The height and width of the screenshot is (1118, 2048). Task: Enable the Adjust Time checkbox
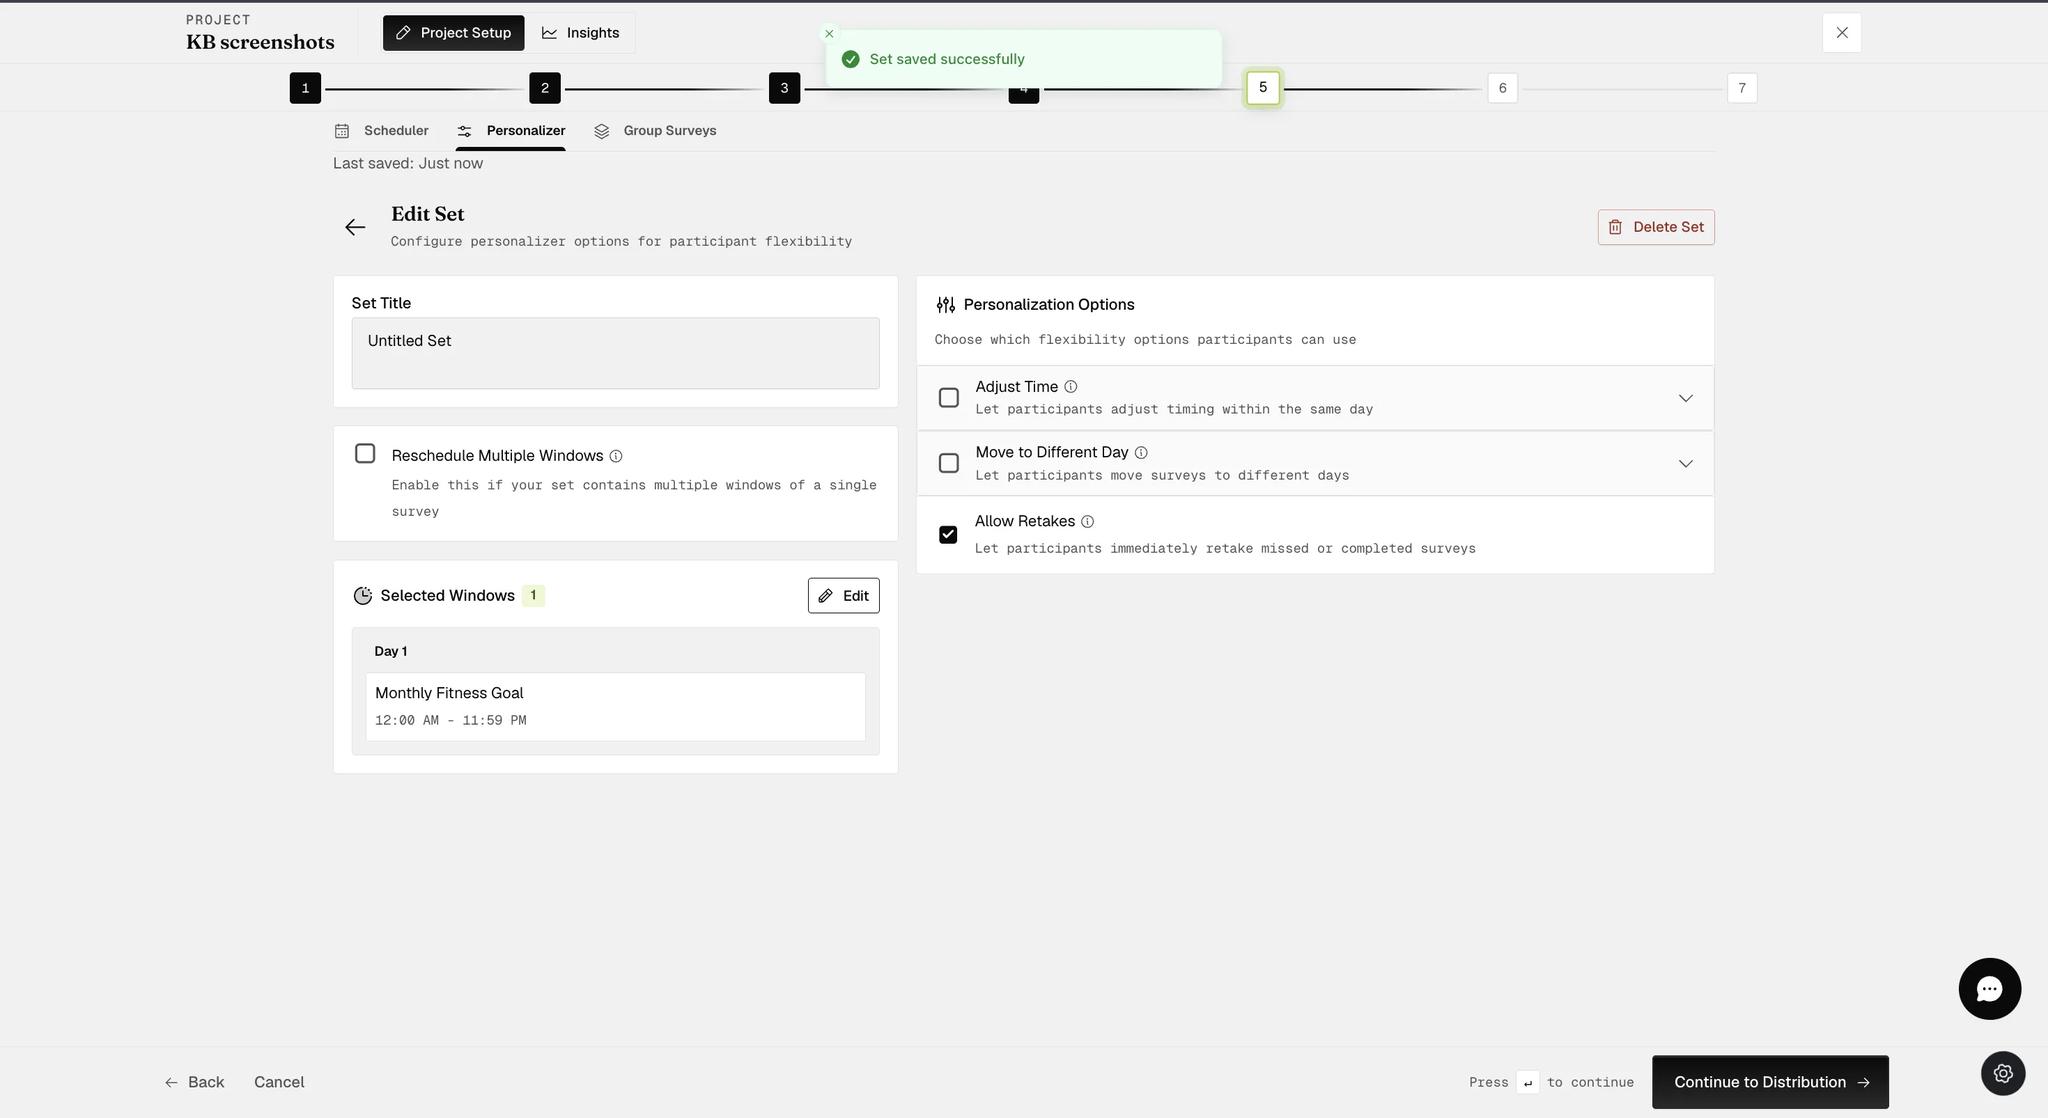pos(949,398)
